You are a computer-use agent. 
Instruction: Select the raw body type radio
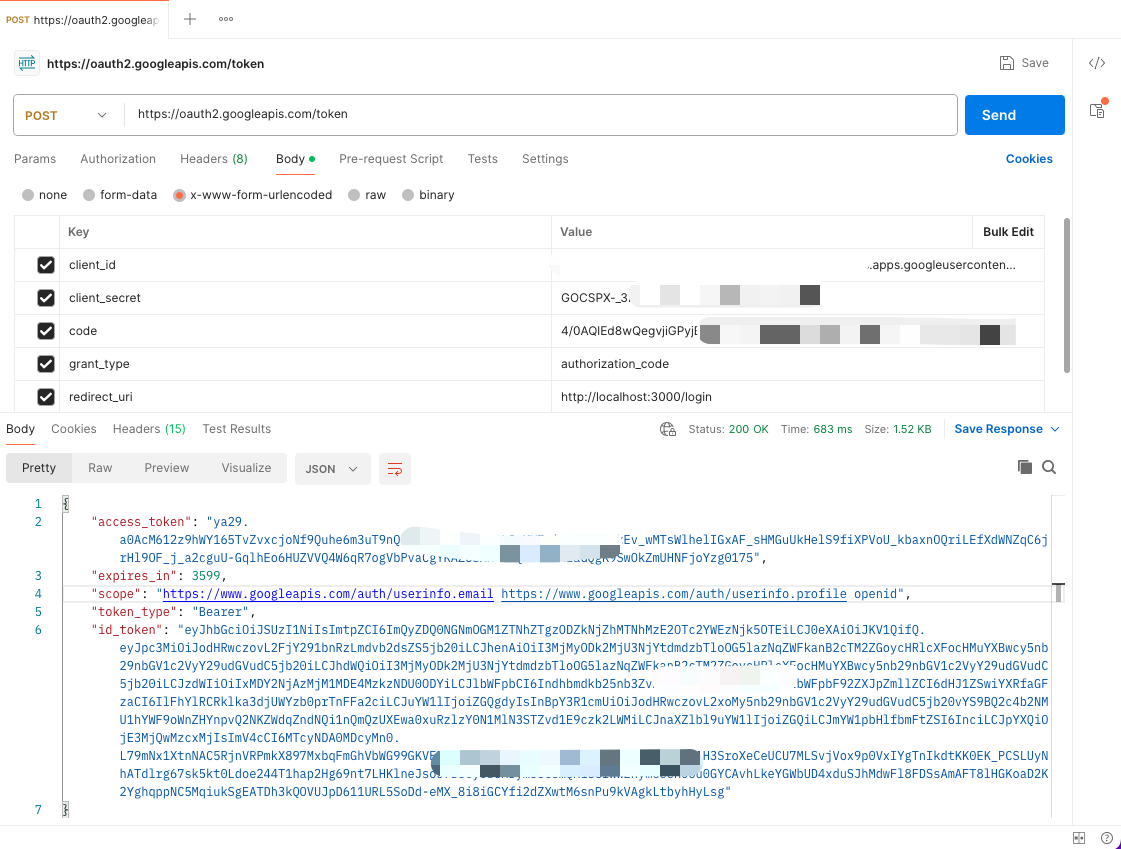tap(354, 195)
